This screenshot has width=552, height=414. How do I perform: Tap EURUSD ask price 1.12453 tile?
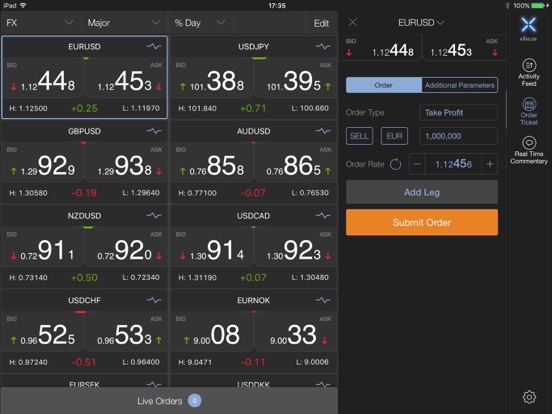pyautogui.click(x=126, y=78)
